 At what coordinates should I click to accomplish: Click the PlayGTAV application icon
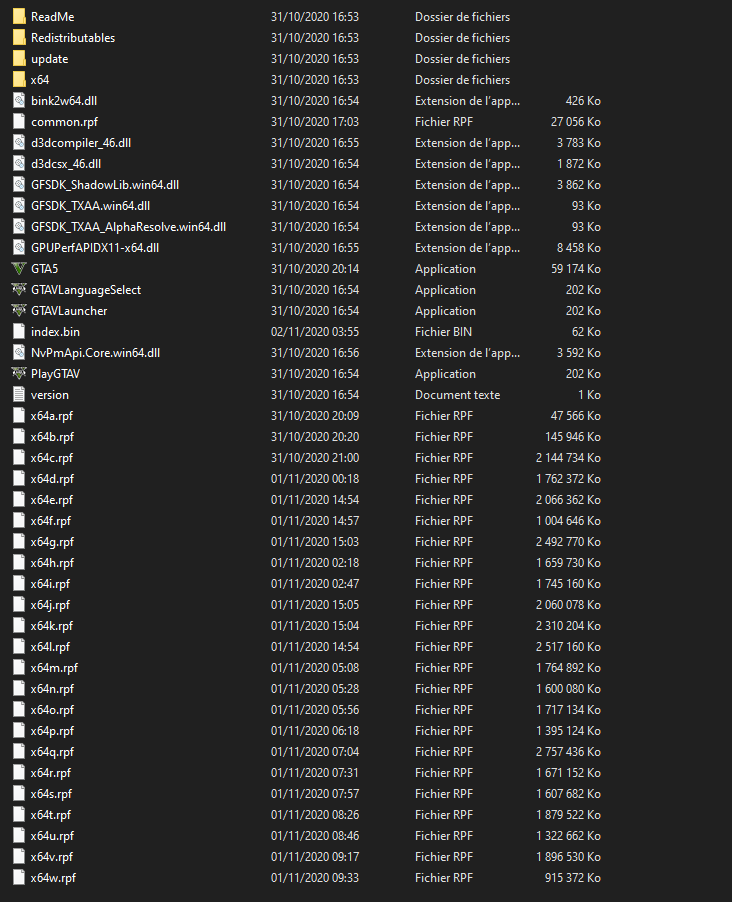coord(19,373)
